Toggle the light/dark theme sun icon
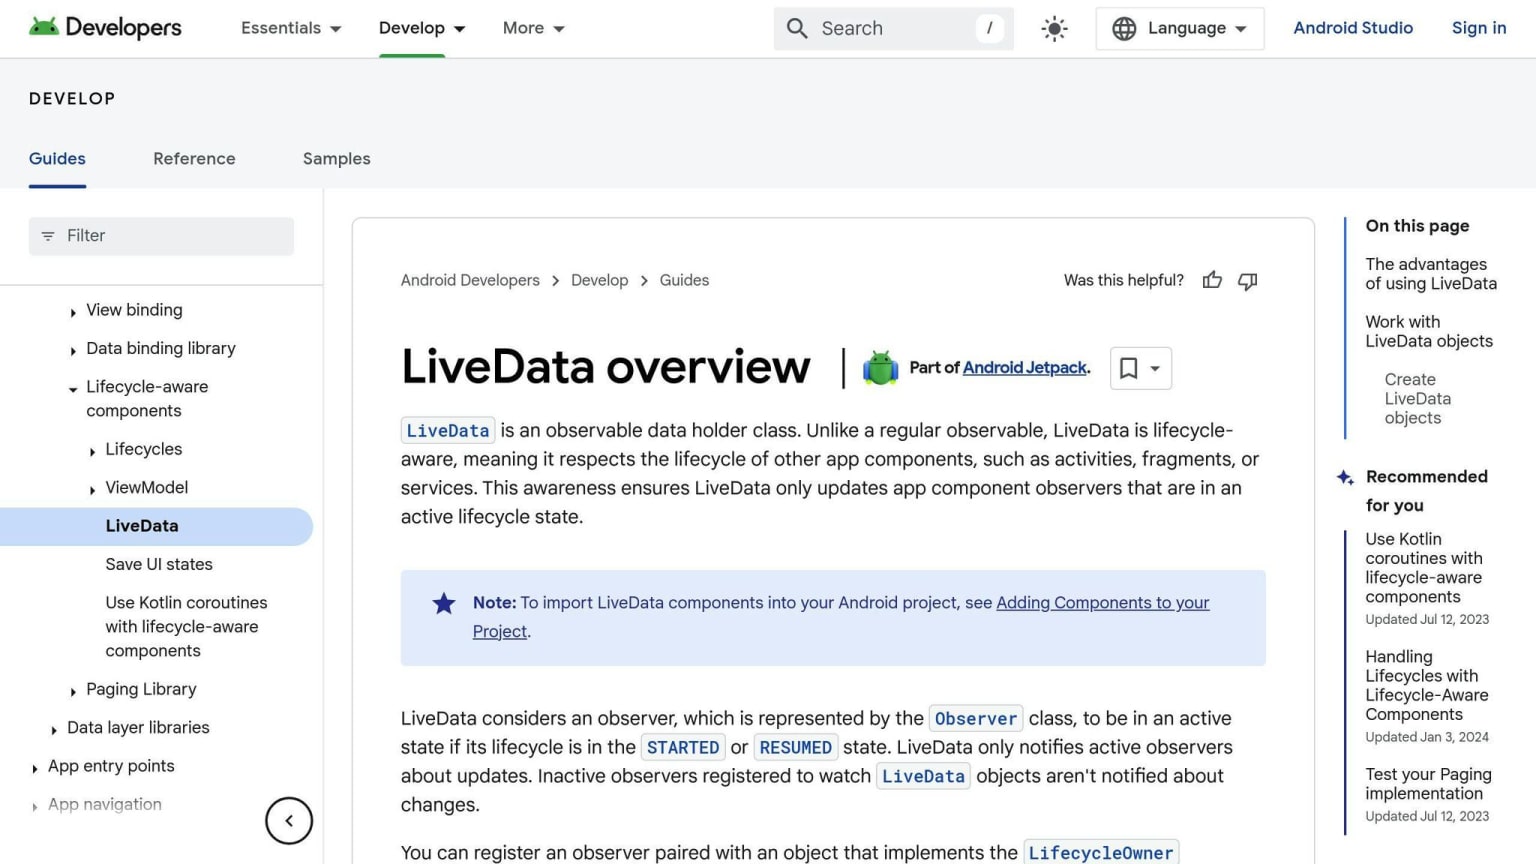Screen dimensions: 1536x864 click(1054, 29)
